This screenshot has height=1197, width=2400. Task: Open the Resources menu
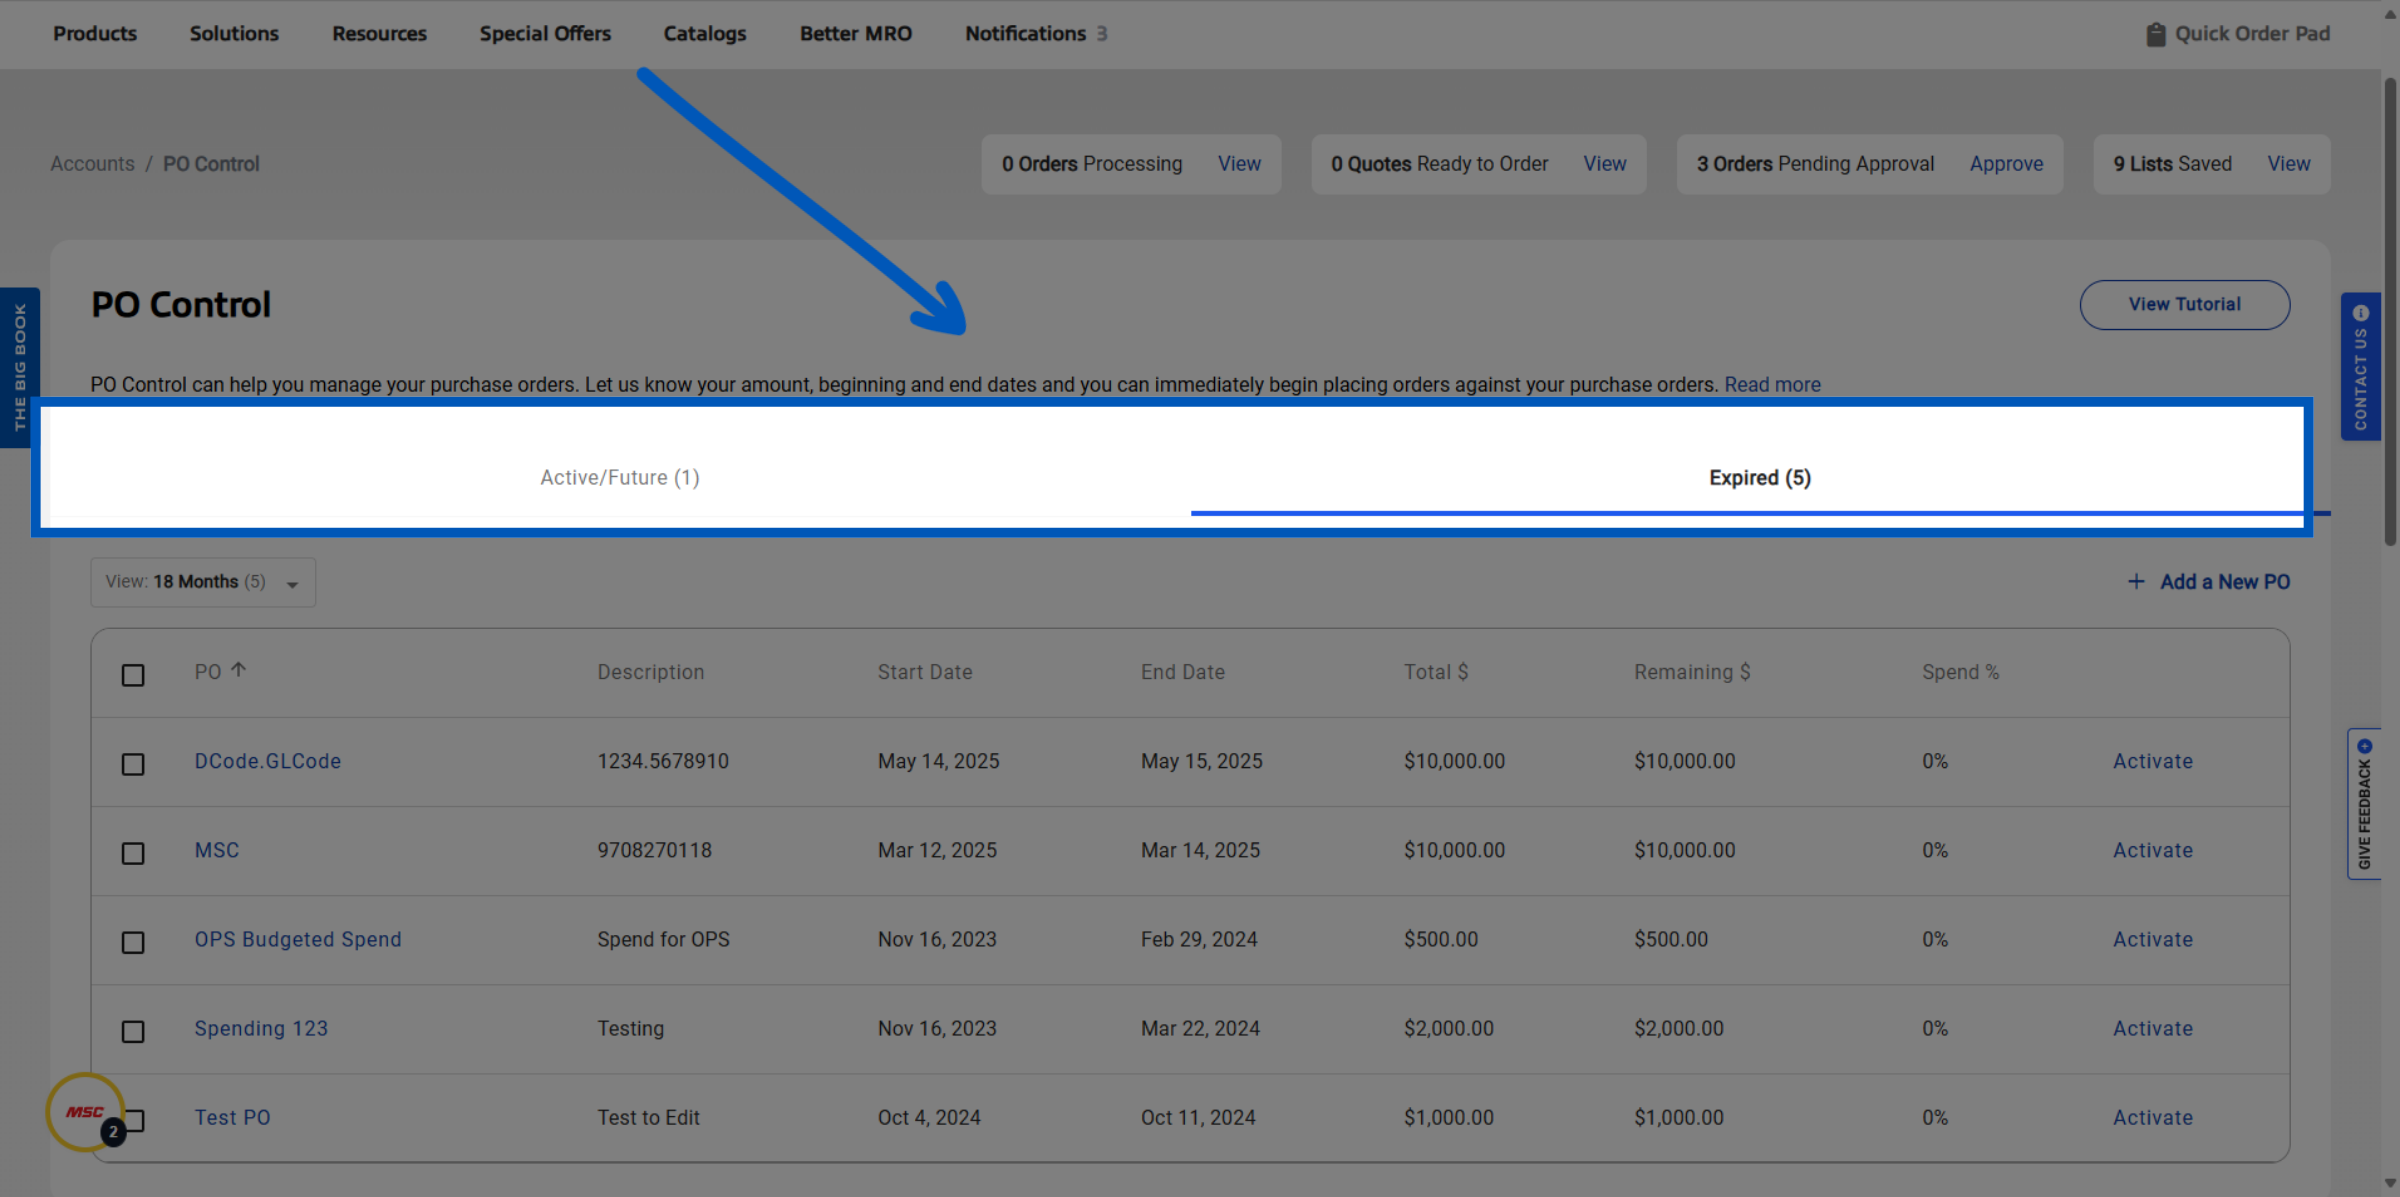coord(379,34)
